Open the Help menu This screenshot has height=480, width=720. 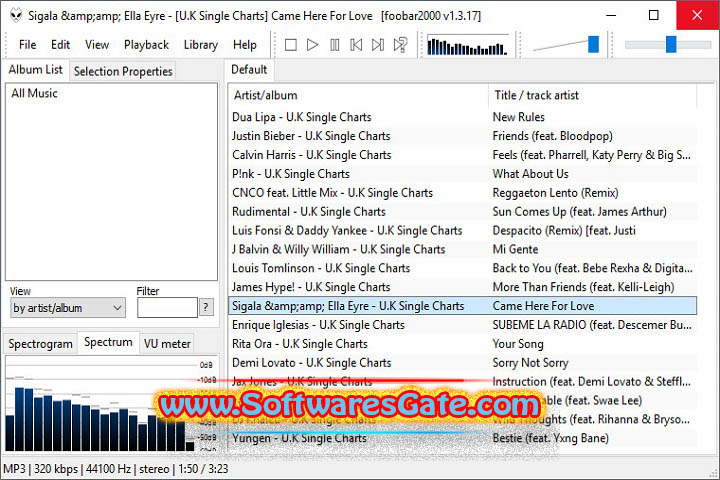245,45
